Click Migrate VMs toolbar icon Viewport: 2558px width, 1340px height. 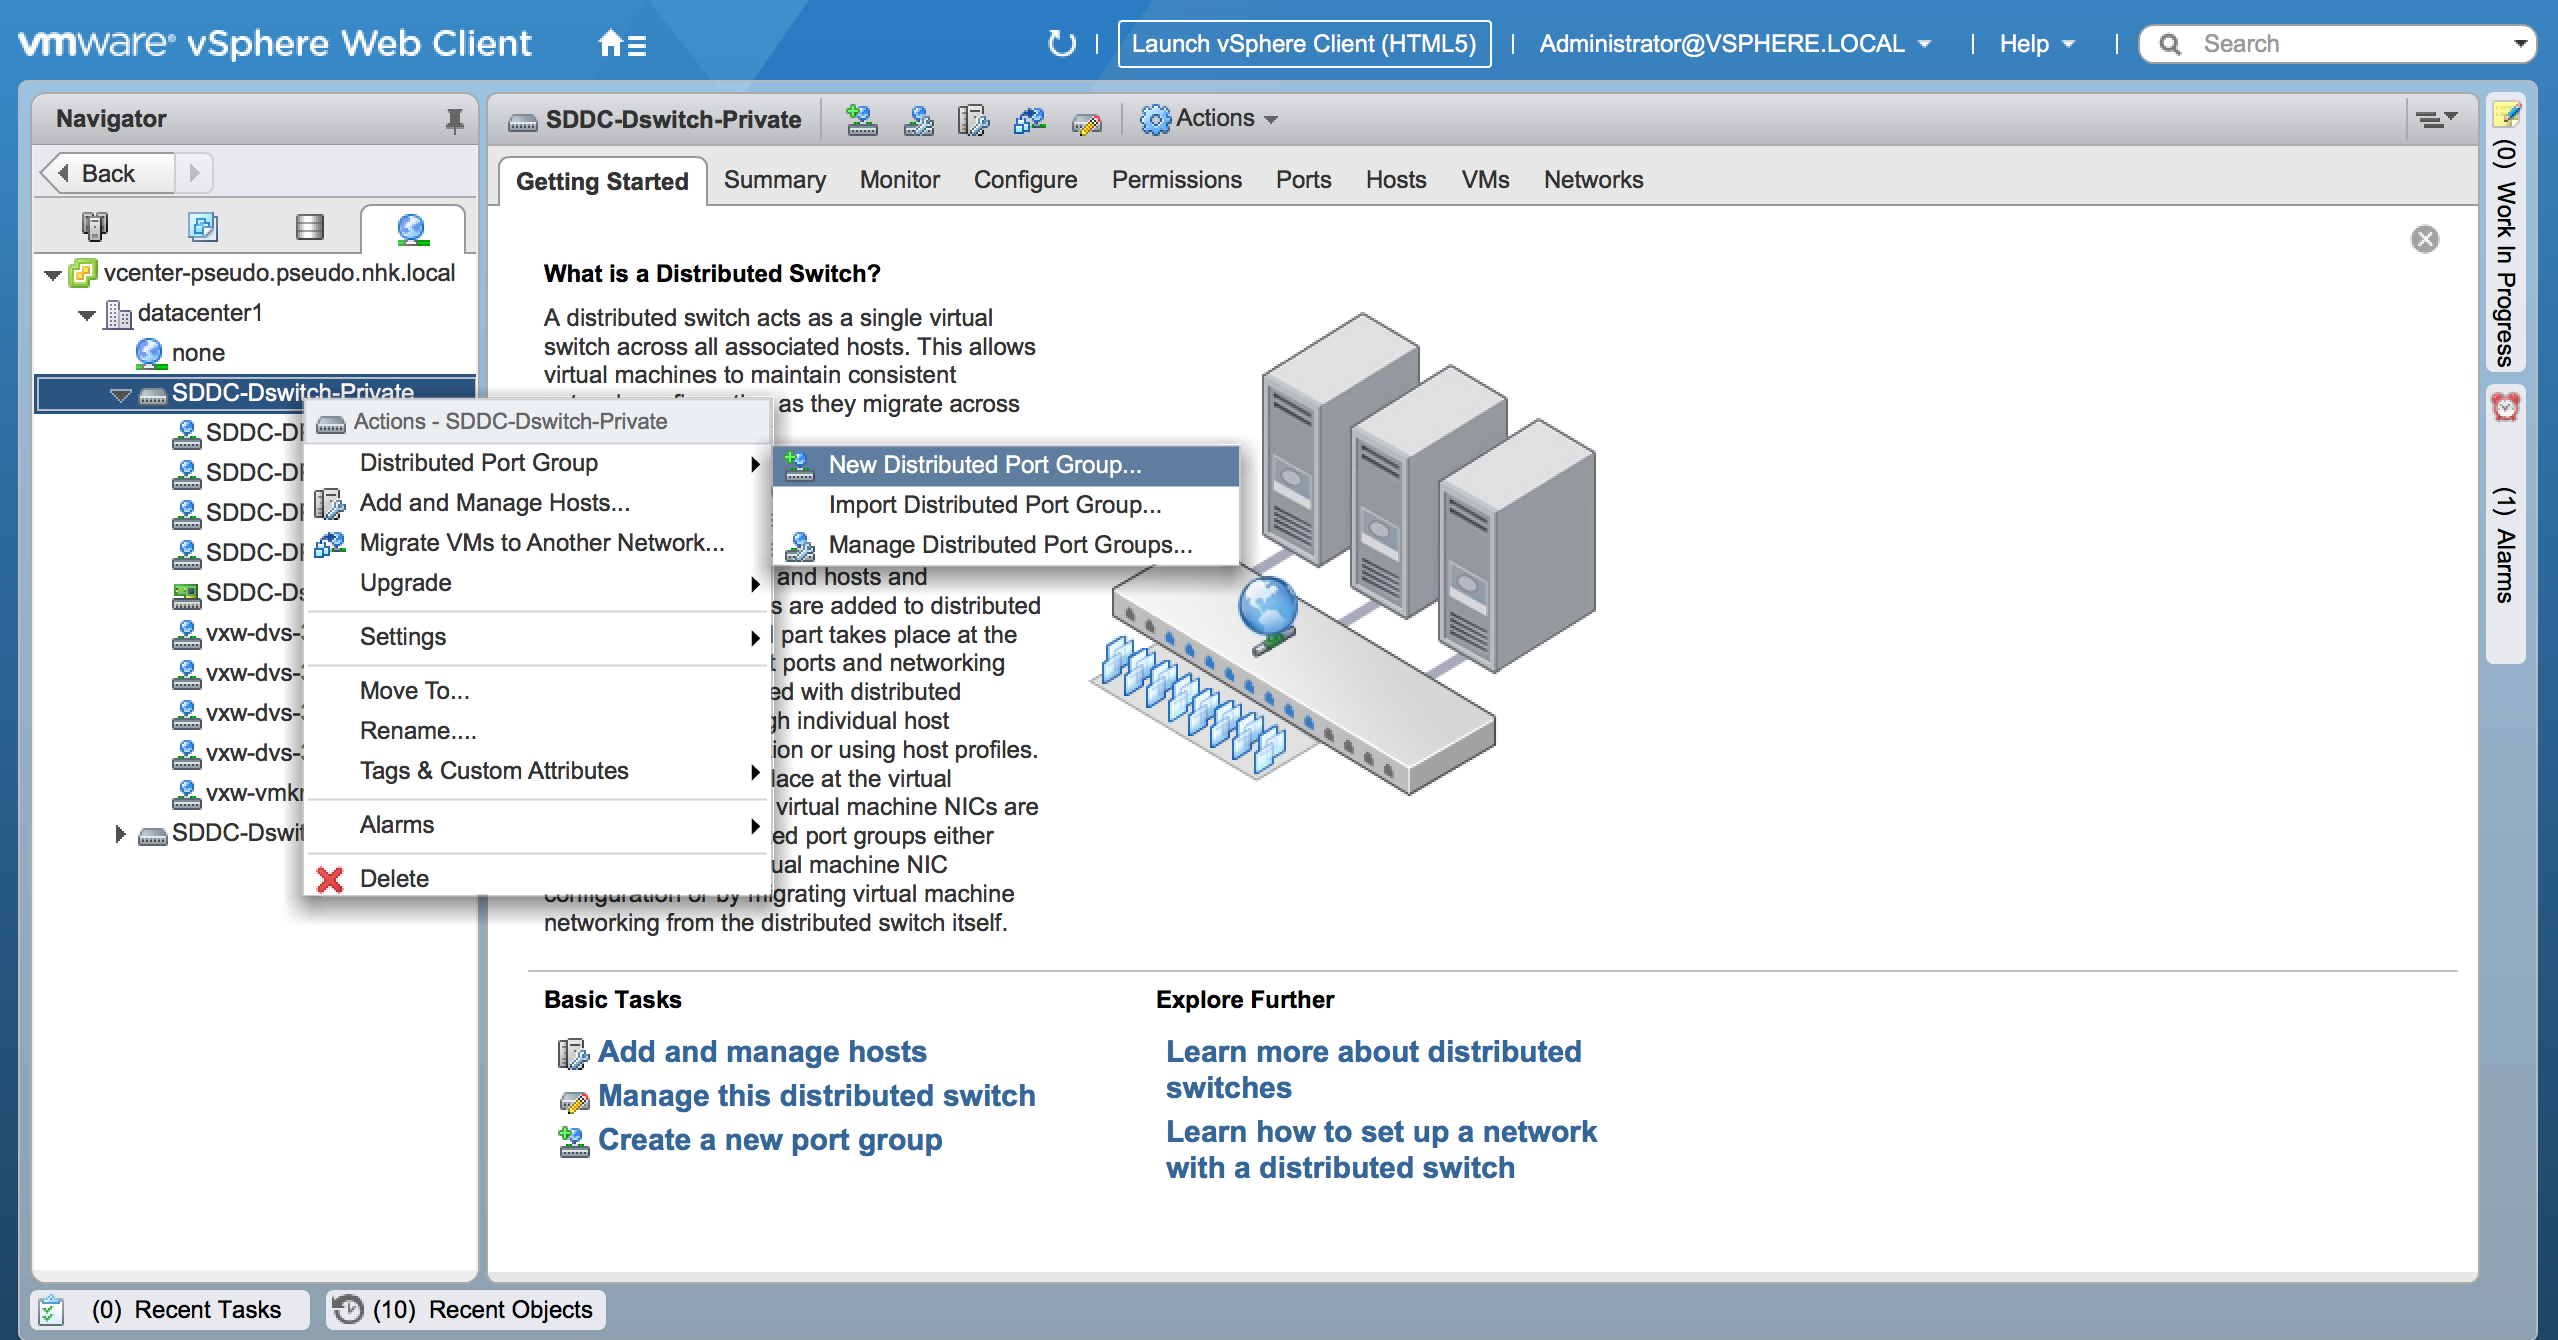(1029, 120)
